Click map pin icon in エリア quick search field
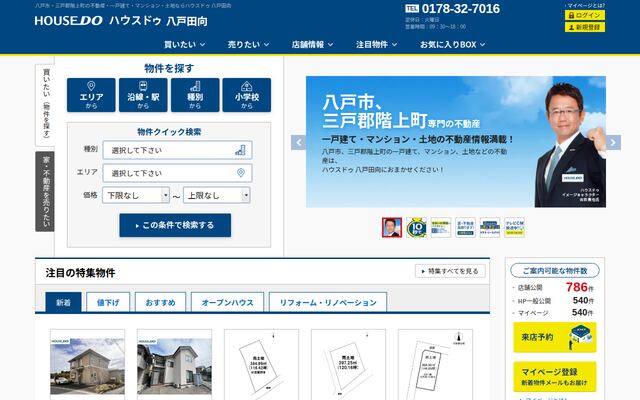Viewport: 640px width, 400px height. (241, 173)
